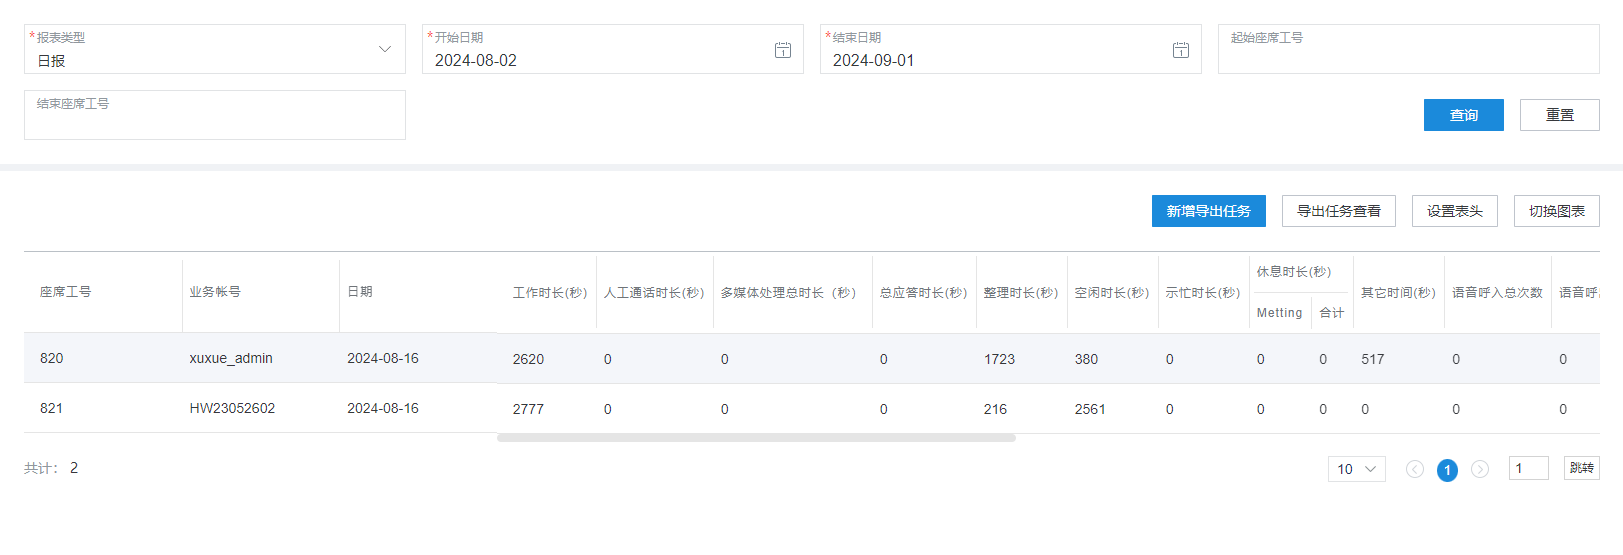Select the row with agent 821

812,408
